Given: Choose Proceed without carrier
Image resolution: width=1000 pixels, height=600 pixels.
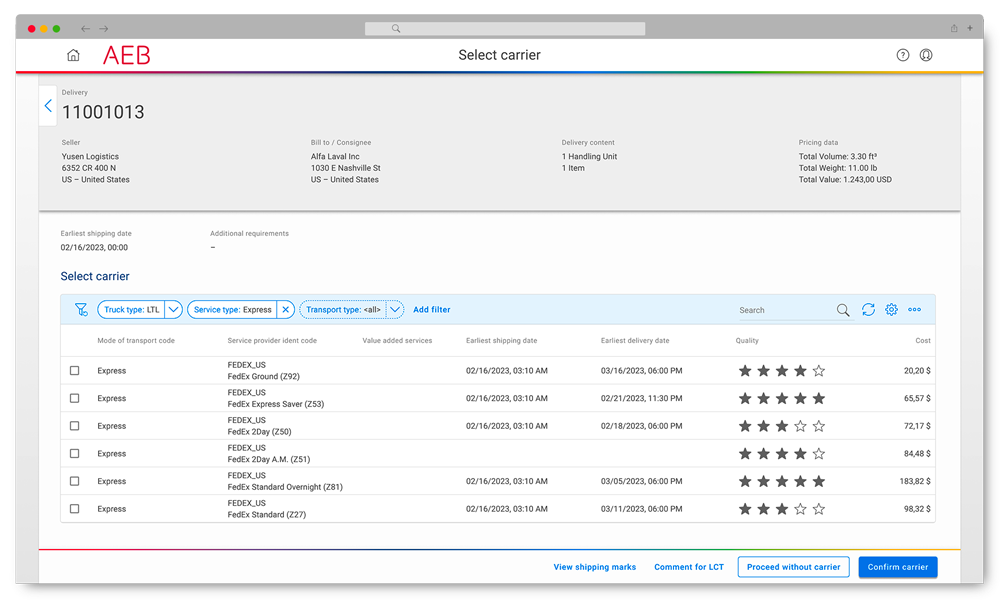Looking at the screenshot, I should tap(793, 566).
